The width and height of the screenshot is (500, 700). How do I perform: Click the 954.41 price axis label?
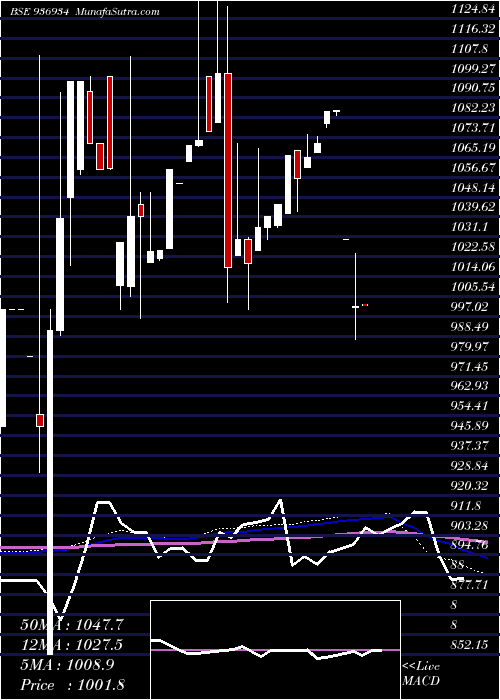click(x=469, y=406)
